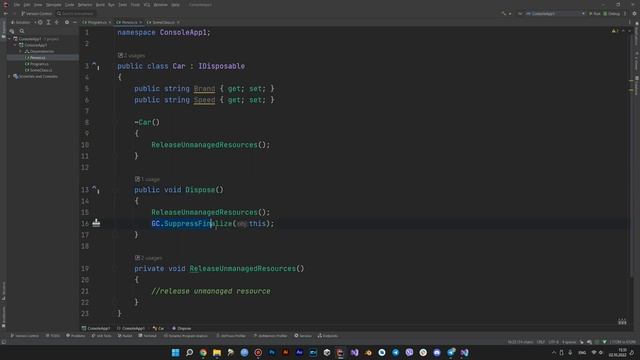
Task: Click the warnings indicator in editor corner
Action: click(x=615, y=31)
